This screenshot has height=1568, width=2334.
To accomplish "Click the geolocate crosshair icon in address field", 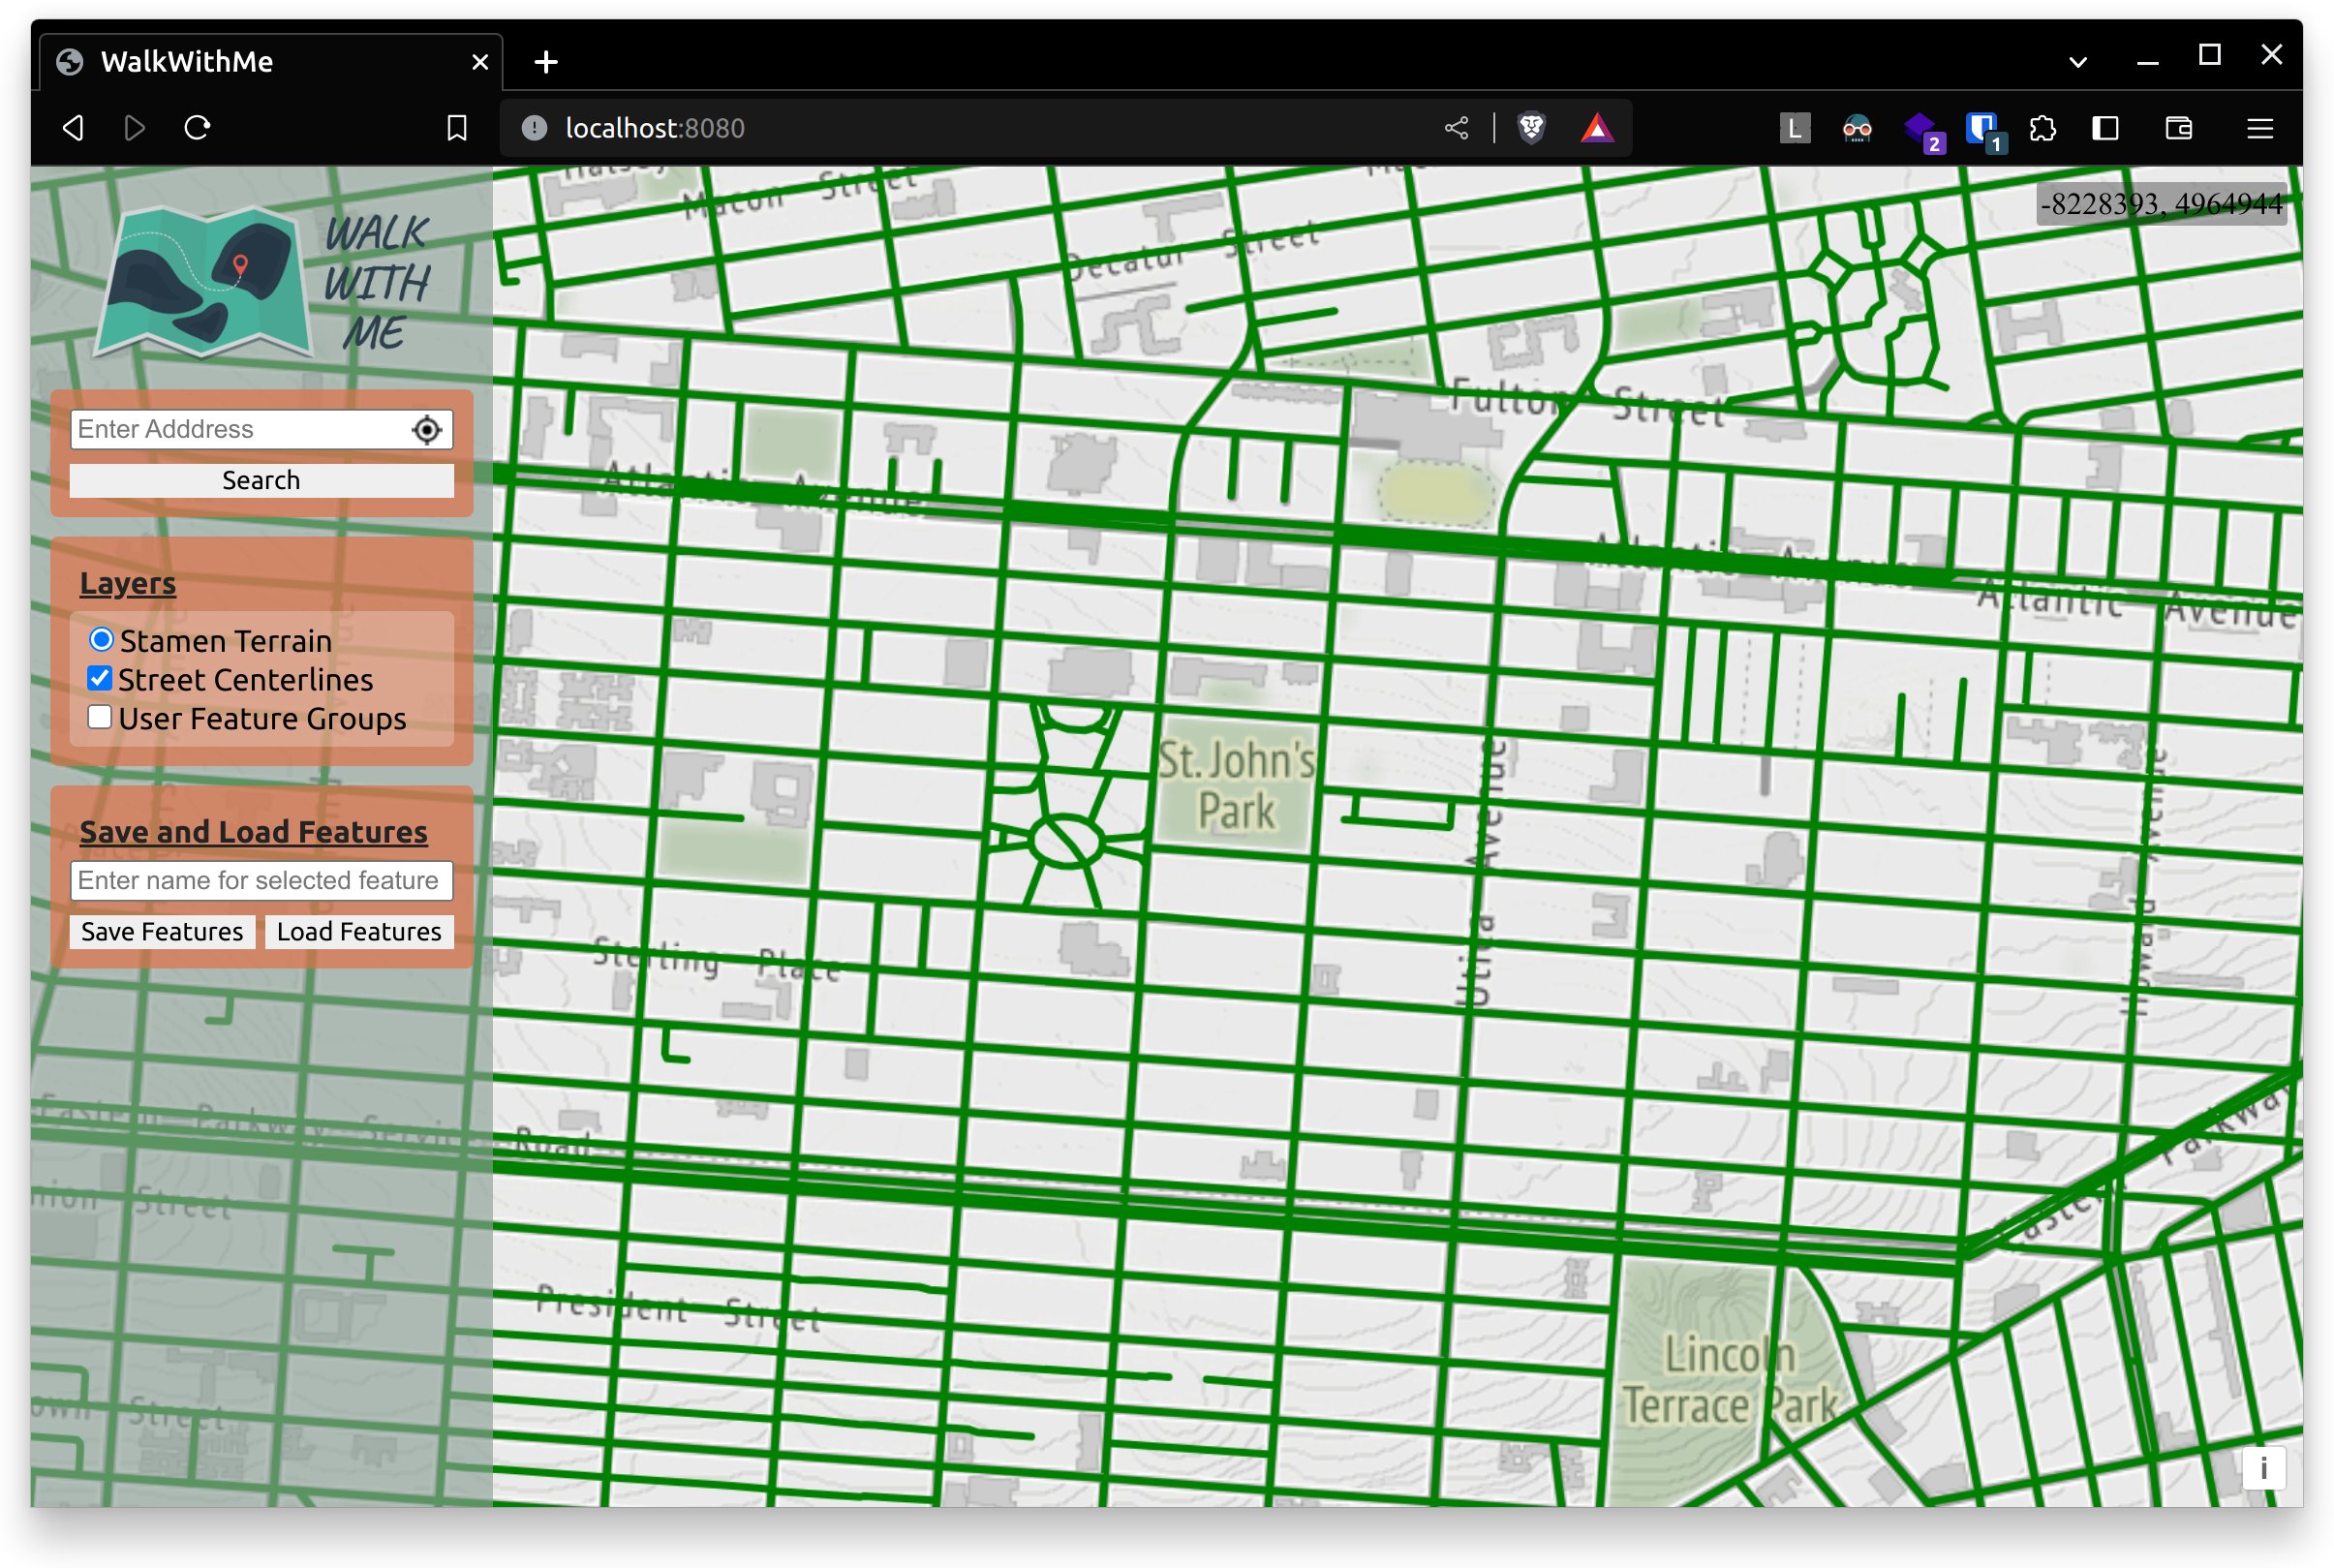I will 427,429.
